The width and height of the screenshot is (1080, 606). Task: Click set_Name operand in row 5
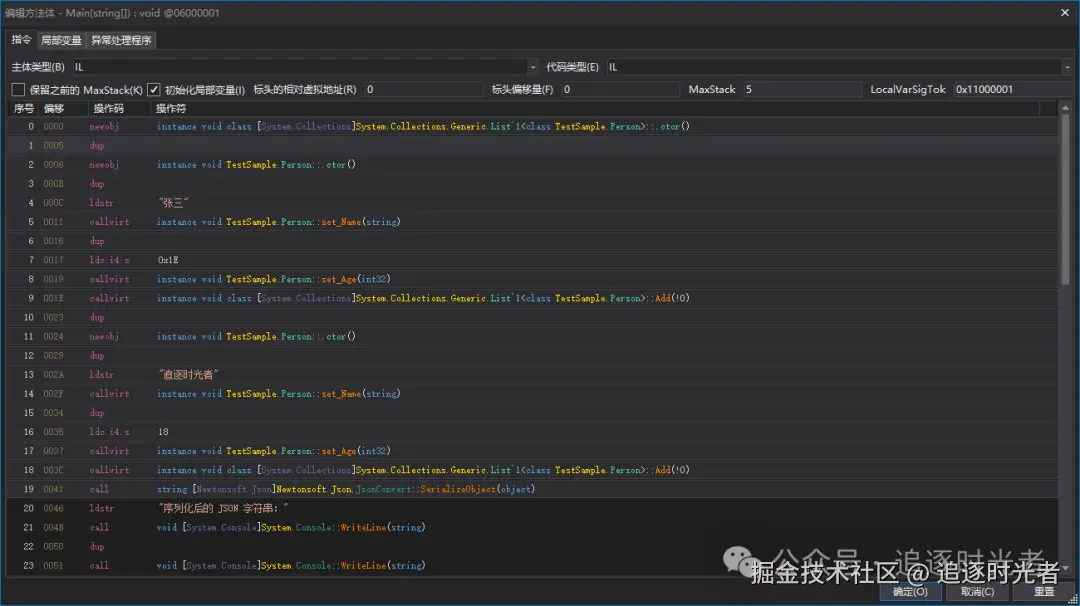pyautogui.click(x=278, y=222)
